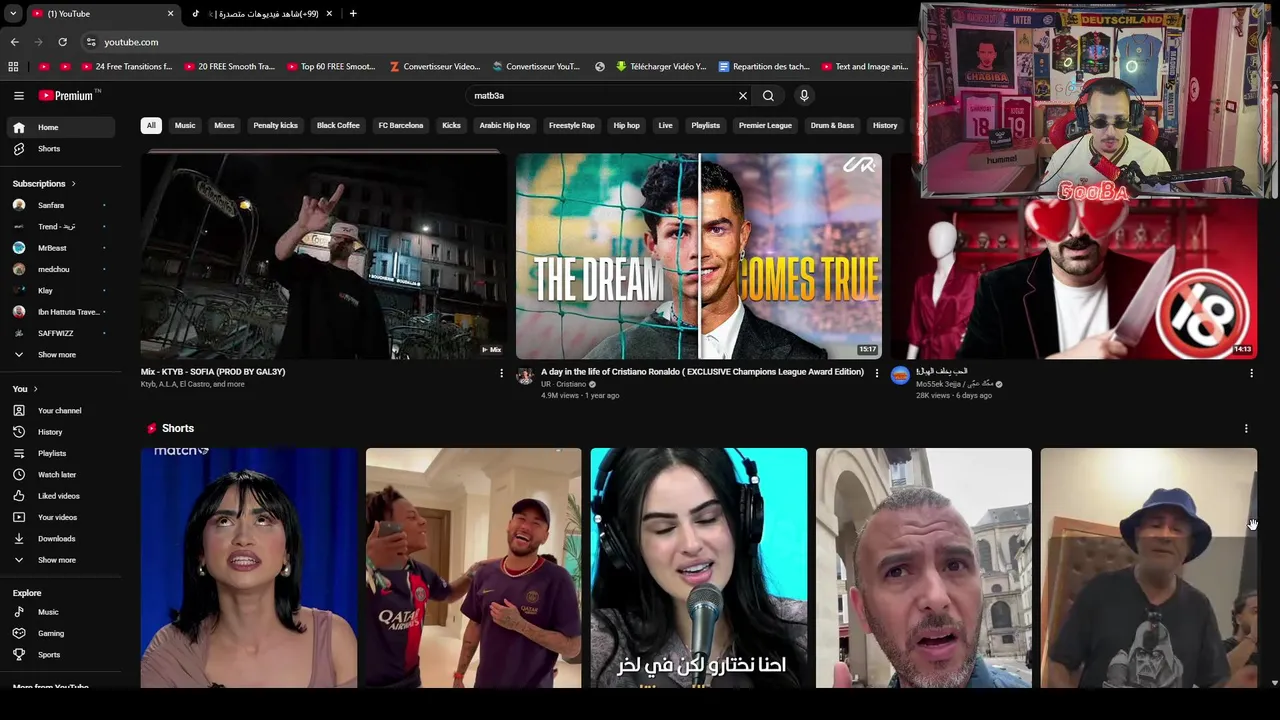The width and height of the screenshot is (1280, 720).
Task: Open Your channel in the sidebar
Action: click(x=60, y=411)
